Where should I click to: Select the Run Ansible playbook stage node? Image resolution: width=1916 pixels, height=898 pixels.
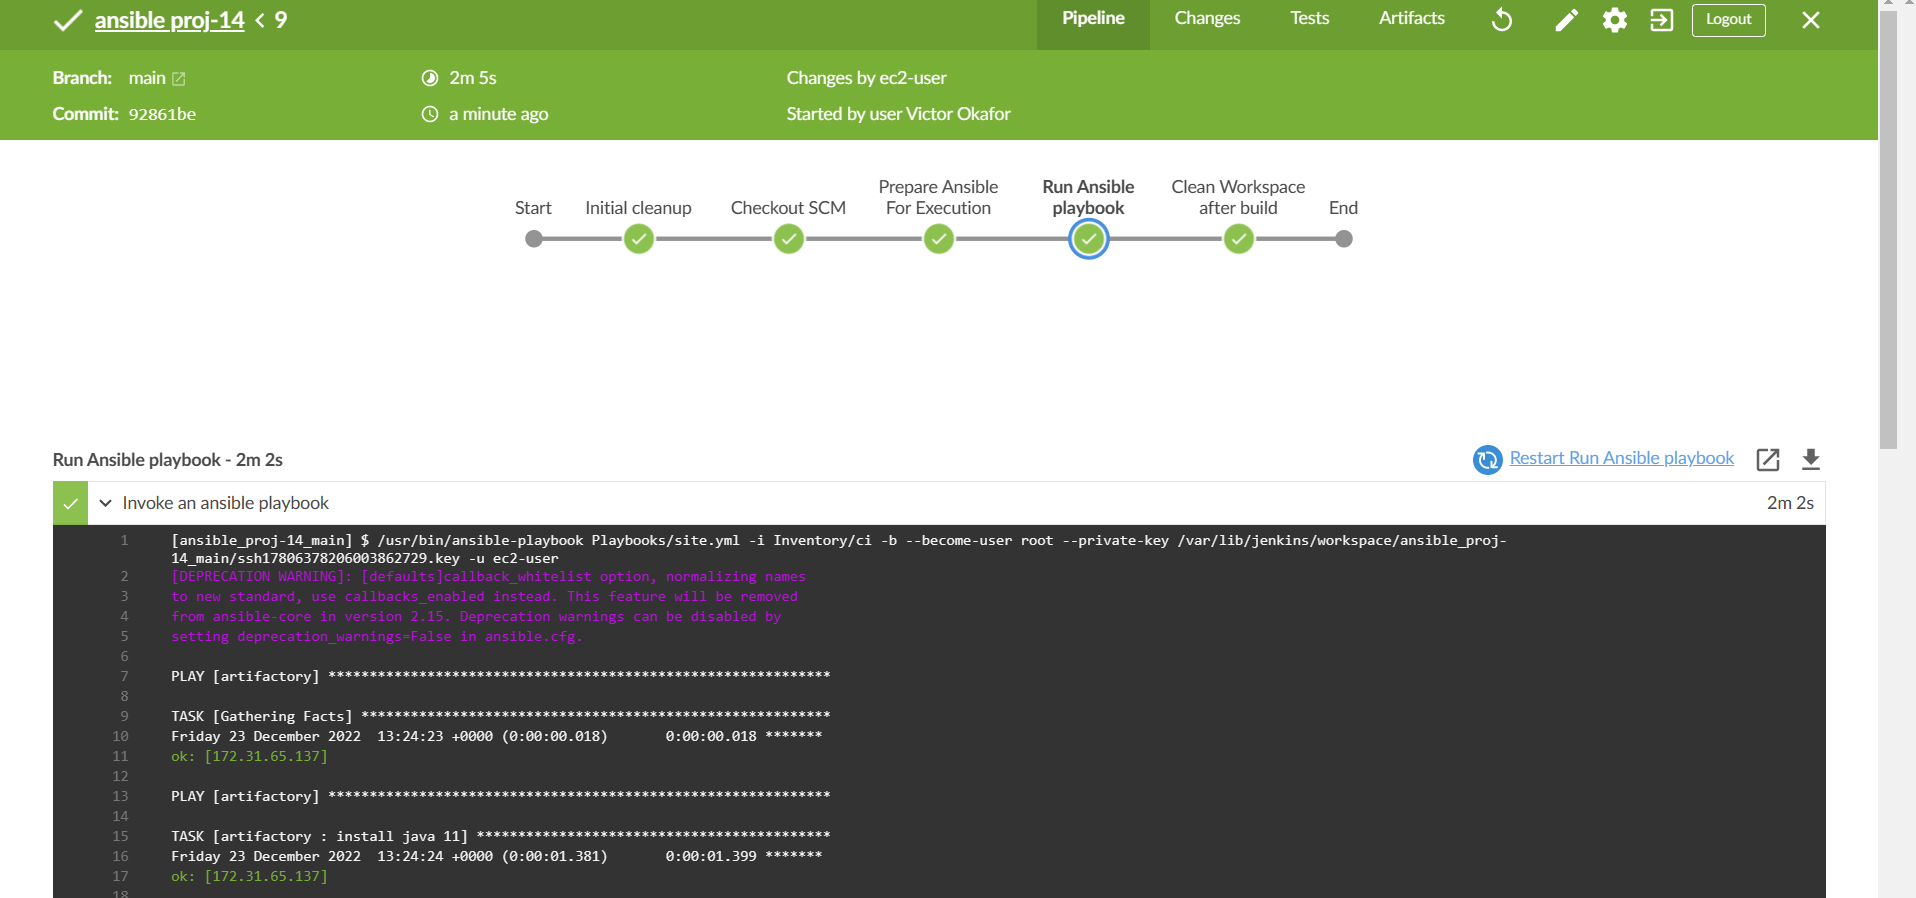[1088, 239]
